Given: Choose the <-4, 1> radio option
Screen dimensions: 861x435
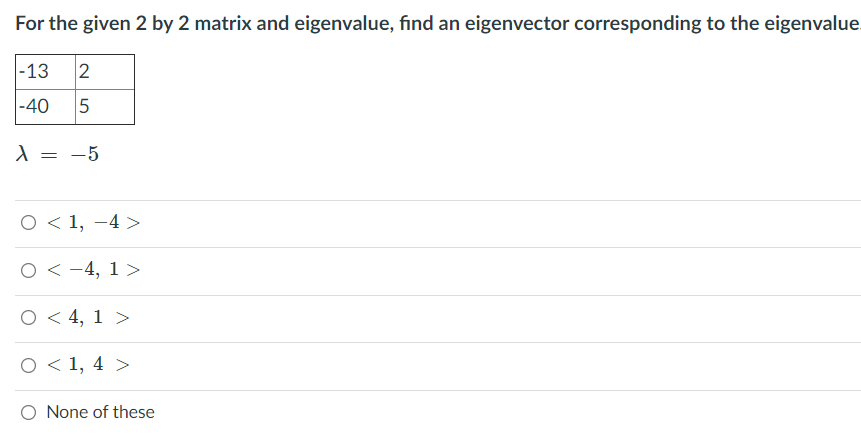Looking at the screenshot, I should [x=29, y=270].
